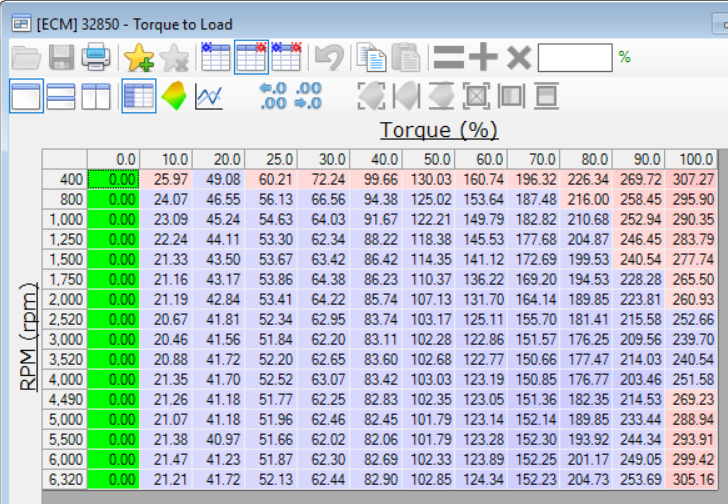Undo the last change with the curved arrow

point(329,58)
